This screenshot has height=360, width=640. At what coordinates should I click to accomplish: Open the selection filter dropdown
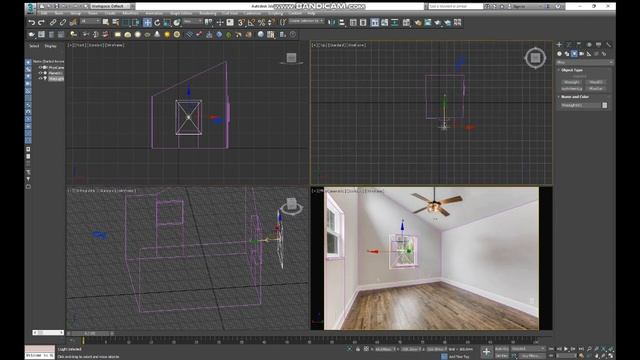pos(90,21)
